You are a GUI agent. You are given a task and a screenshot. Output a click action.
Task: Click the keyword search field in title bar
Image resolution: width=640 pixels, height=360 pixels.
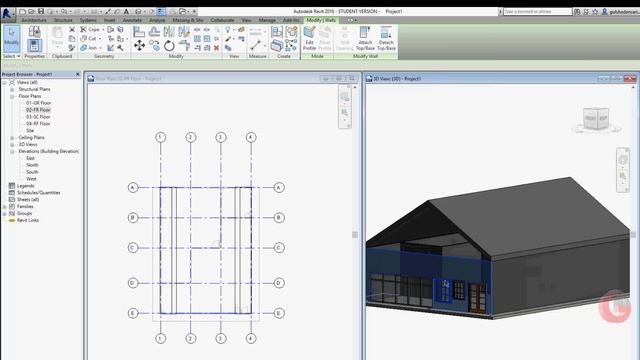tap(537, 11)
